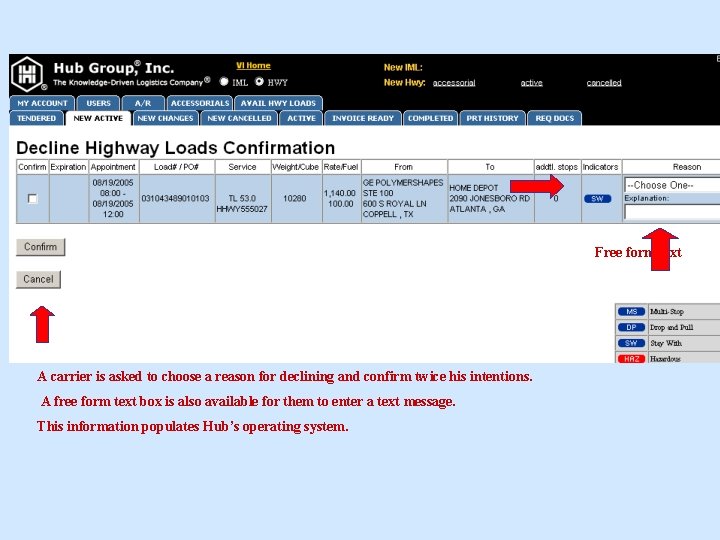Click the SW indicator badge in load row
The image size is (720, 540).
[597, 199]
